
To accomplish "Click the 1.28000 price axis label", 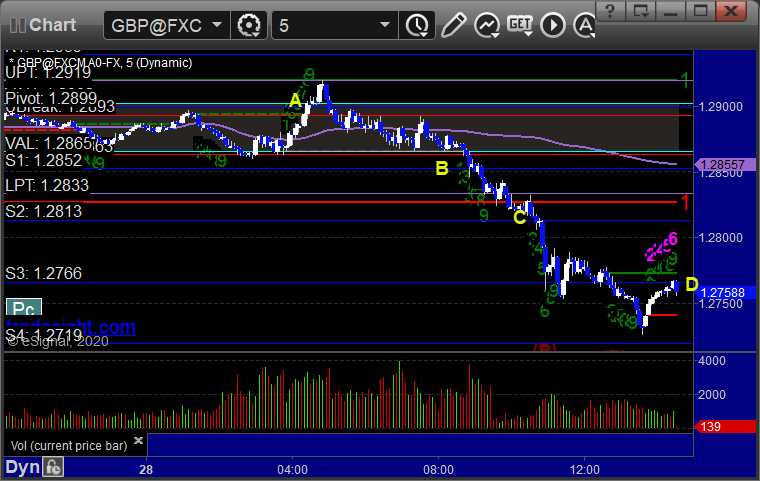I will (x=721, y=238).
